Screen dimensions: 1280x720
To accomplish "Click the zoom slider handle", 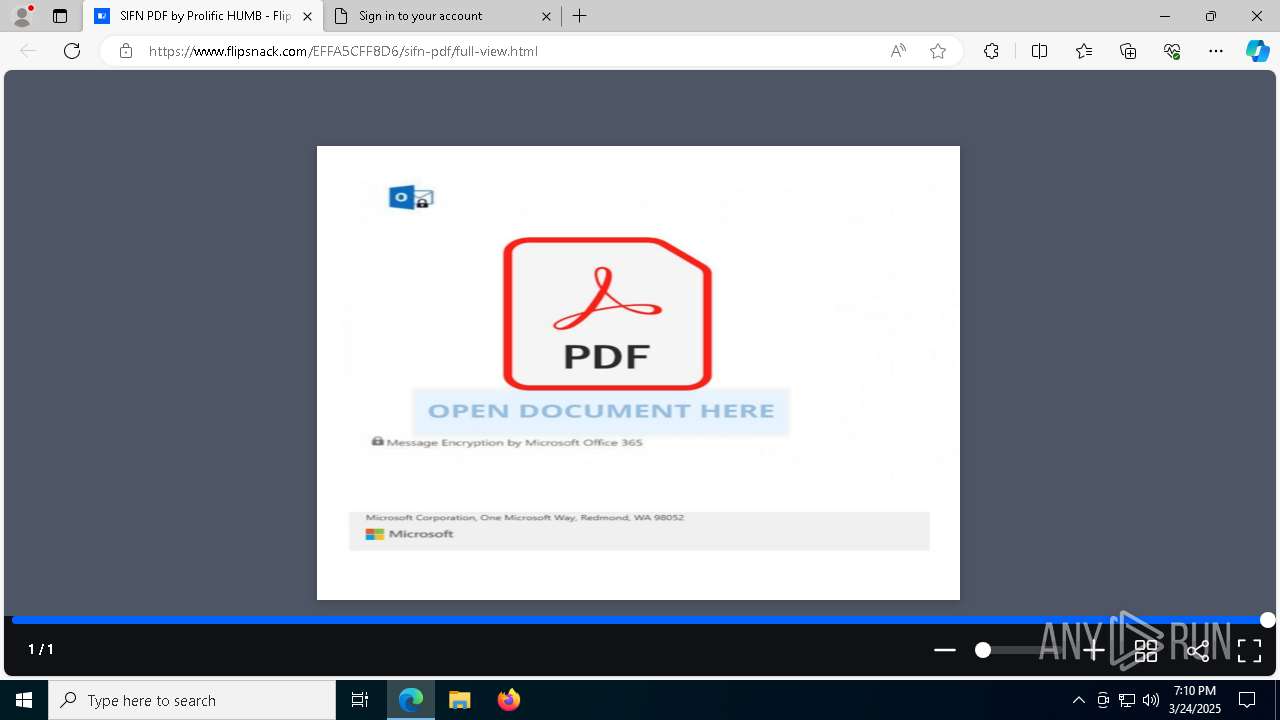I will click(x=983, y=650).
